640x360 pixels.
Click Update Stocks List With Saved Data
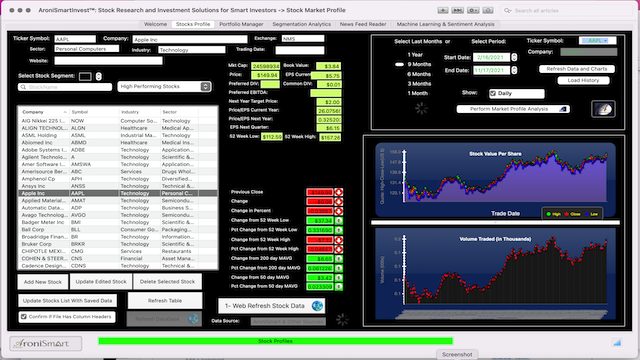pyautogui.click(x=67, y=300)
